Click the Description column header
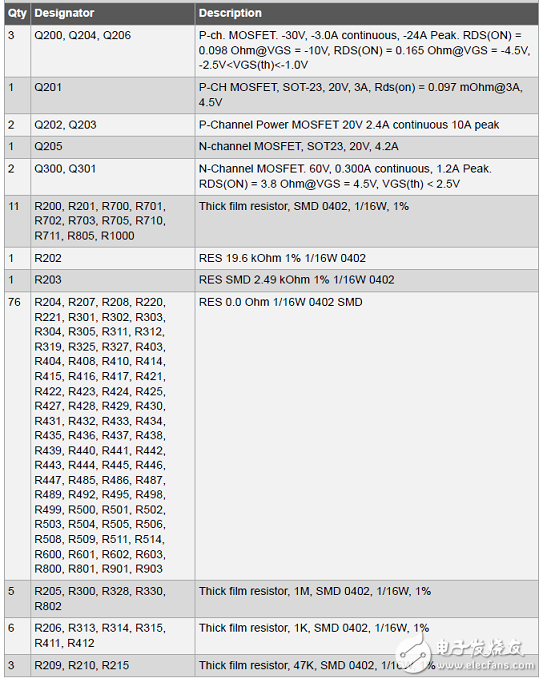Image resolution: width=543 pixels, height=682 pixels. (x=366, y=13)
